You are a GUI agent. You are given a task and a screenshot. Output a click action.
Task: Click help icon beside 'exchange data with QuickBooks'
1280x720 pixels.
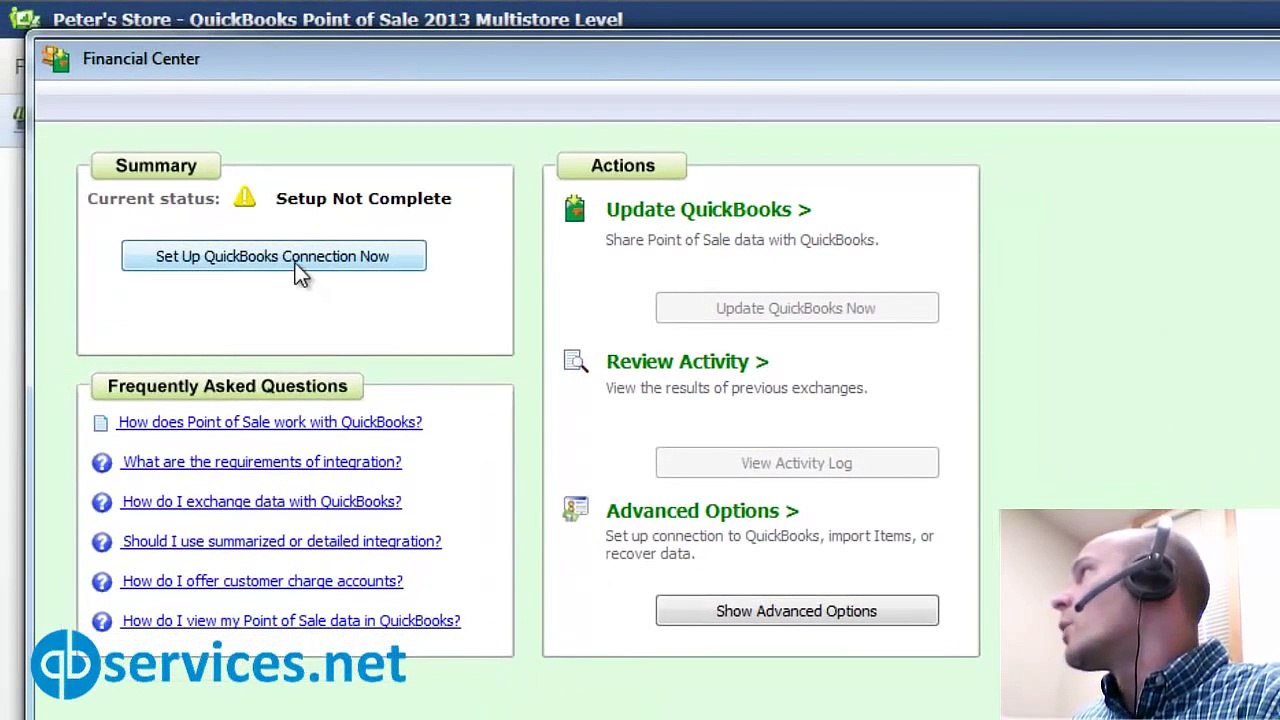pyautogui.click(x=102, y=502)
